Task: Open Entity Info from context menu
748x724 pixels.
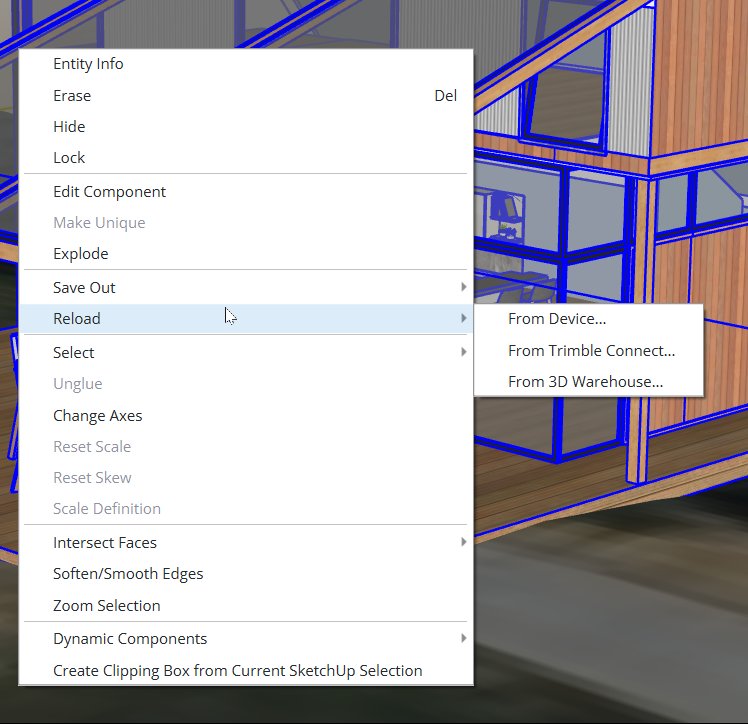Action: click(x=88, y=64)
